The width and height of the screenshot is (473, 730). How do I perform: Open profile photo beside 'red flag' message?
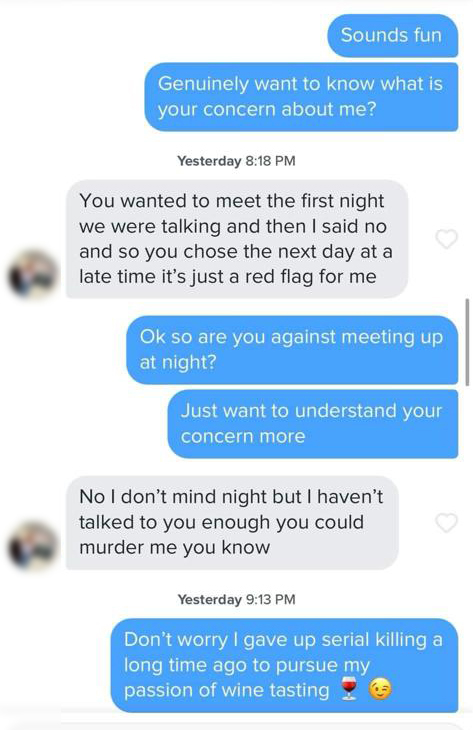tap(33, 274)
